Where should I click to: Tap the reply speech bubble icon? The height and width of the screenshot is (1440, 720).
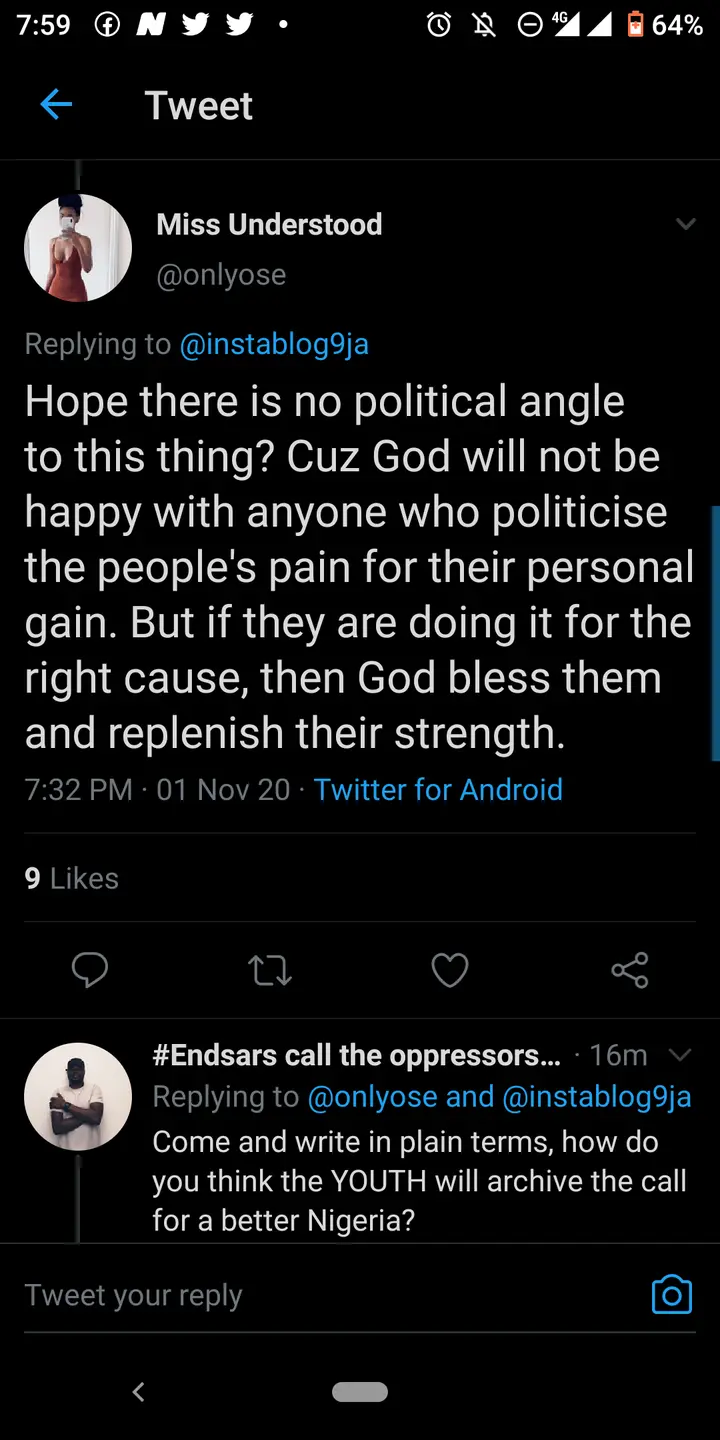point(90,969)
